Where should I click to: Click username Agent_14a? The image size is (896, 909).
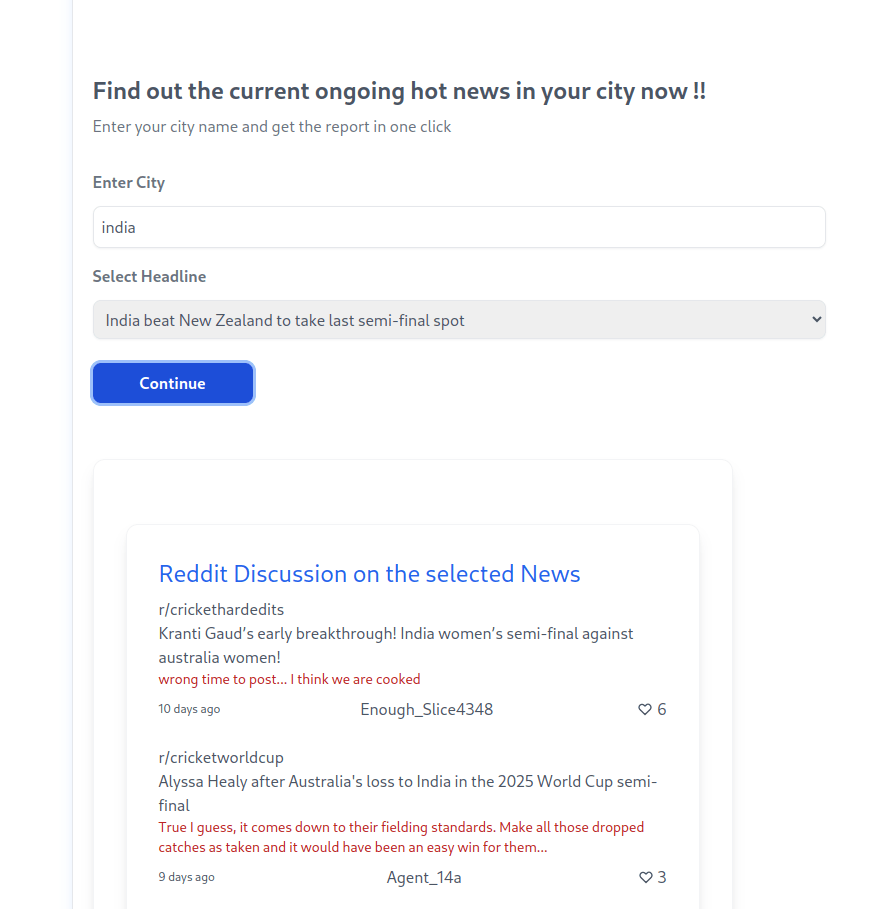(424, 877)
